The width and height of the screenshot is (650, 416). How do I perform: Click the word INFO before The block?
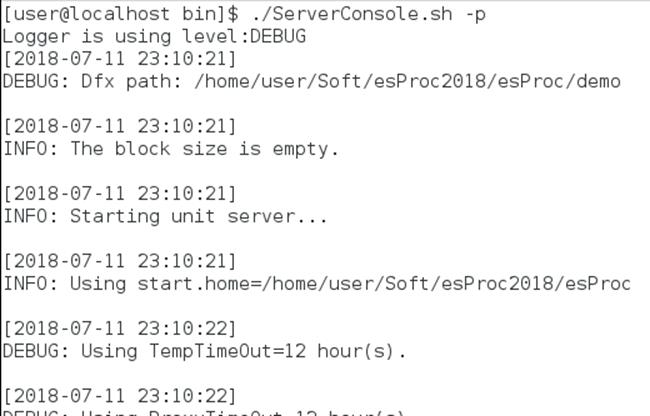[25, 149]
